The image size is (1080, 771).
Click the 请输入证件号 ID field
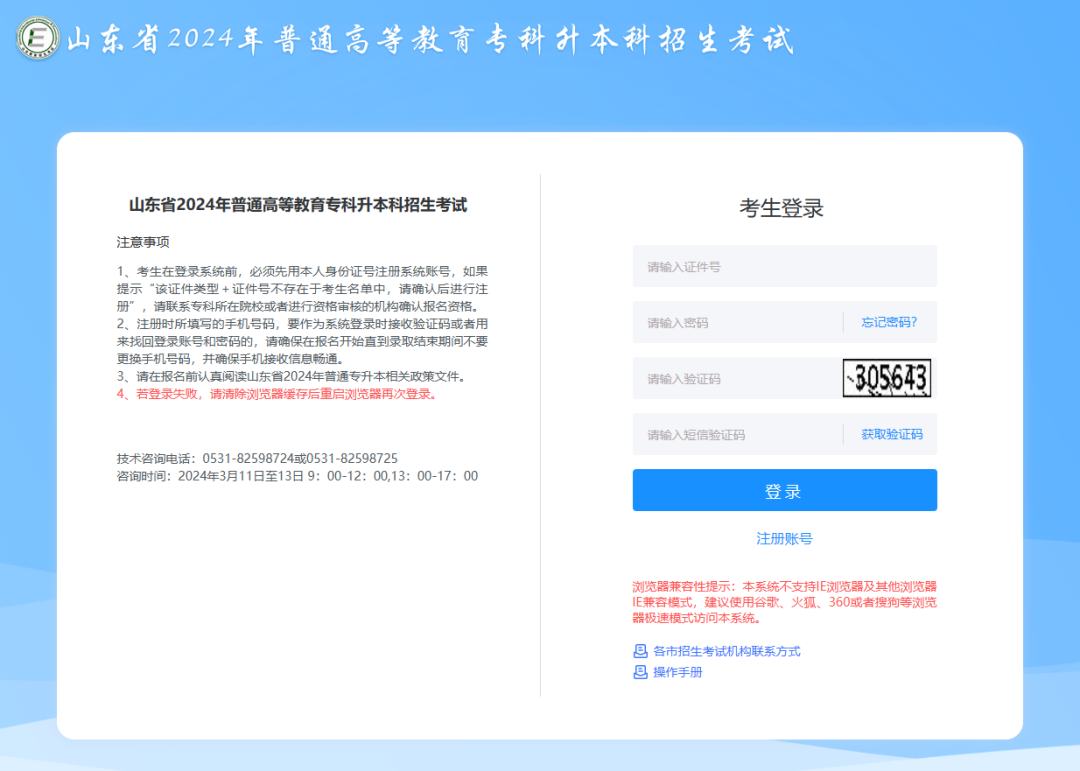(784, 264)
